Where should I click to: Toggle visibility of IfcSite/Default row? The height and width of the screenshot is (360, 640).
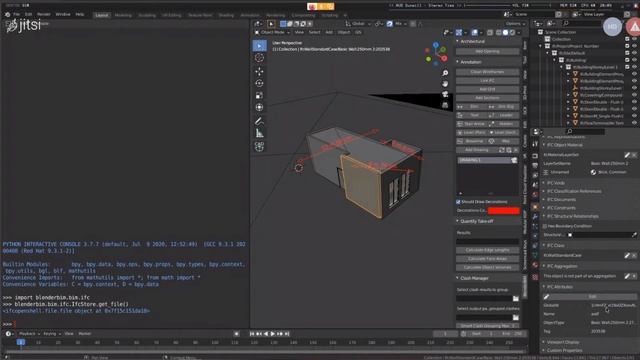tap(634, 53)
